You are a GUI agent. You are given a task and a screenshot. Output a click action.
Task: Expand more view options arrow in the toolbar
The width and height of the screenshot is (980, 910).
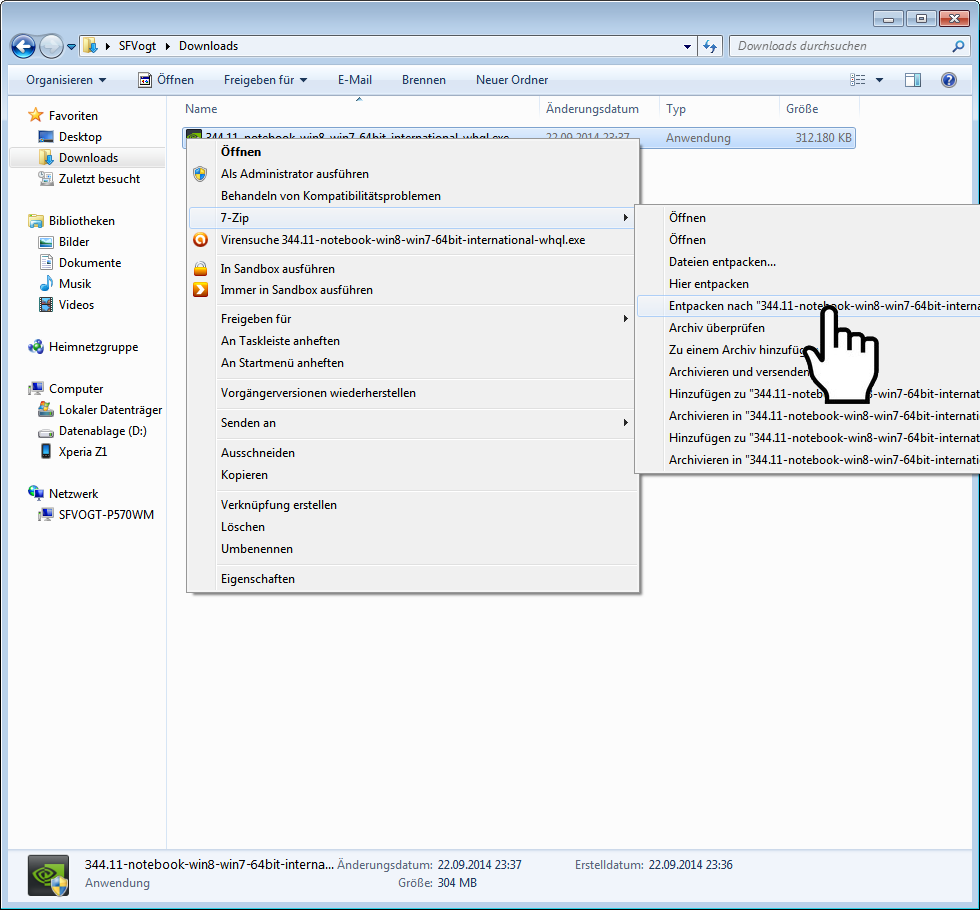[x=879, y=80]
